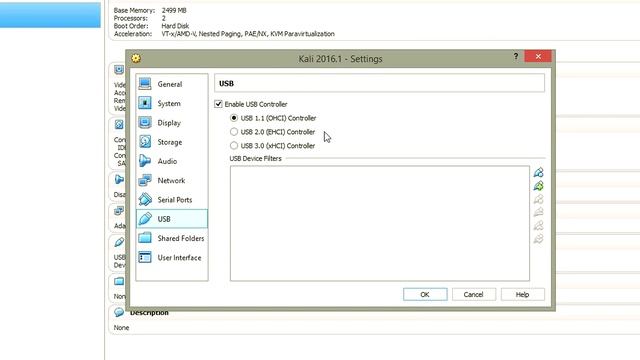Select USB 1.1 (OHCI) Controller option
Image resolution: width=640 pixels, height=360 pixels.
pos(233,118)
